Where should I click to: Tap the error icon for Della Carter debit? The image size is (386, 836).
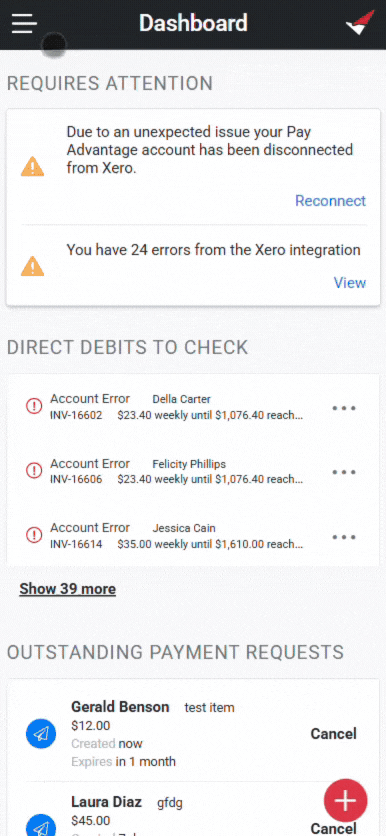34,406
